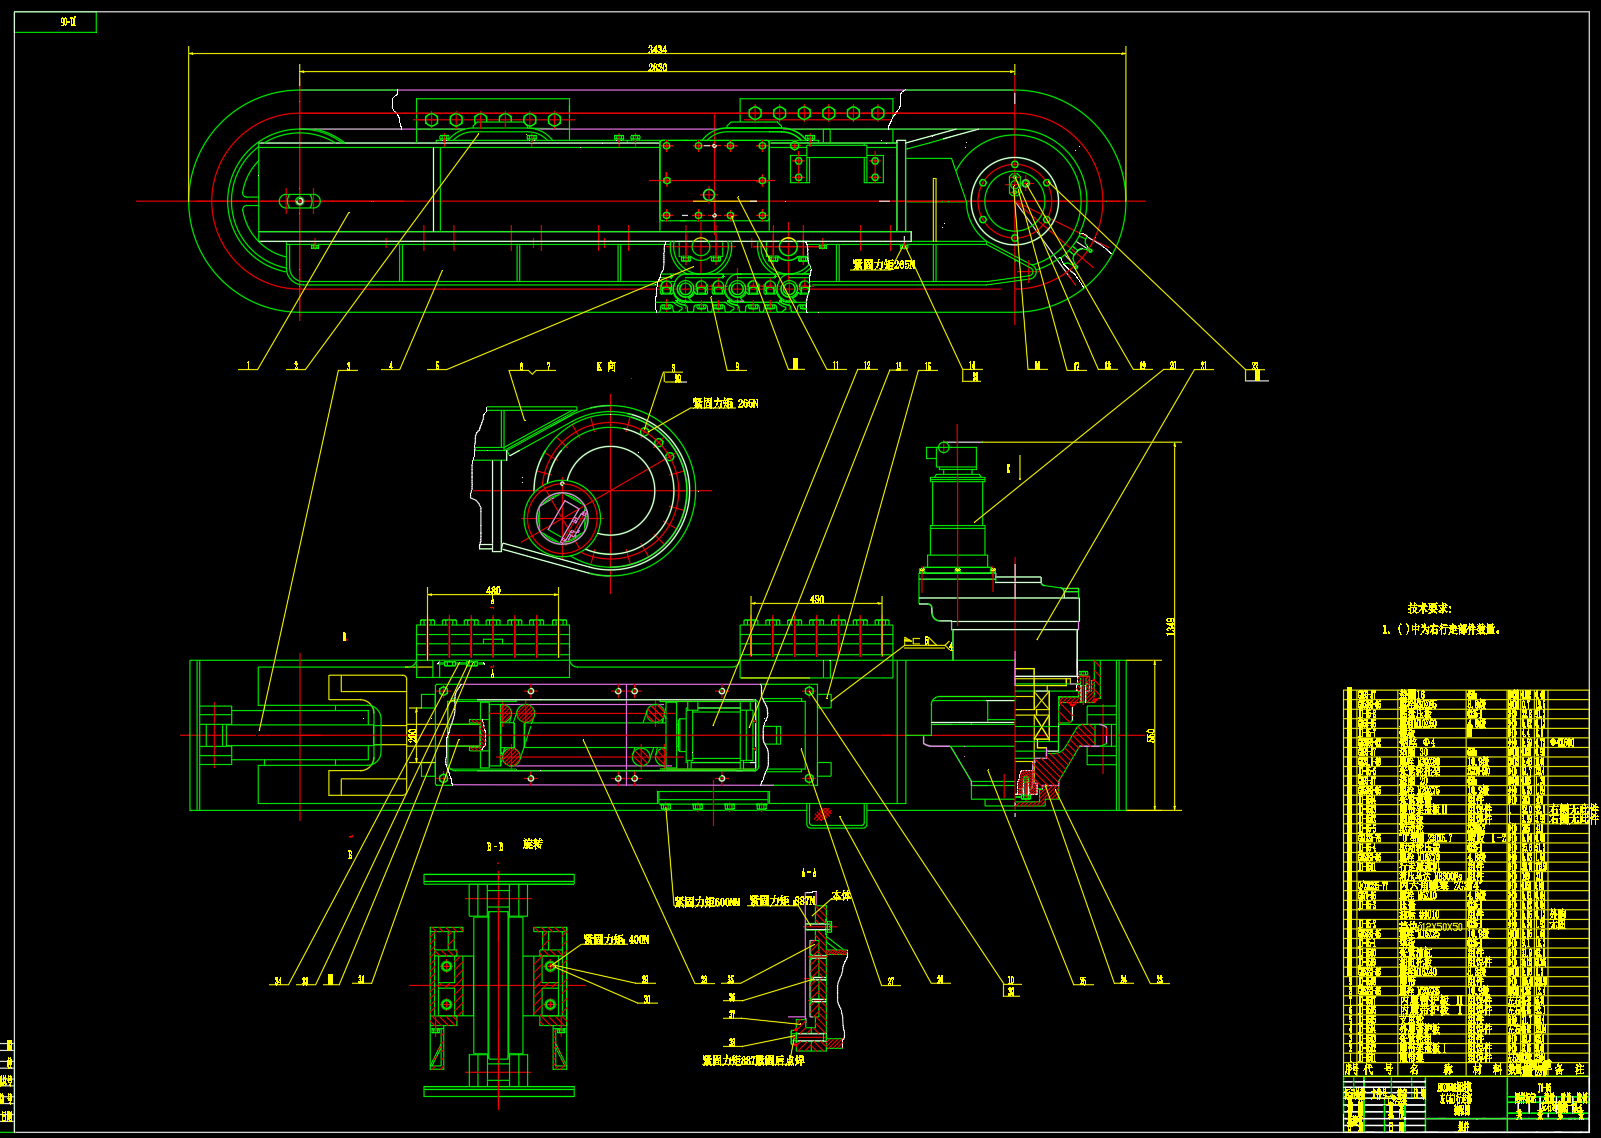This screenshot has height=1138, width=1601.
Task: Click the 紧固力矩887紧固后点焊 note
Action: coord(753,1061)
